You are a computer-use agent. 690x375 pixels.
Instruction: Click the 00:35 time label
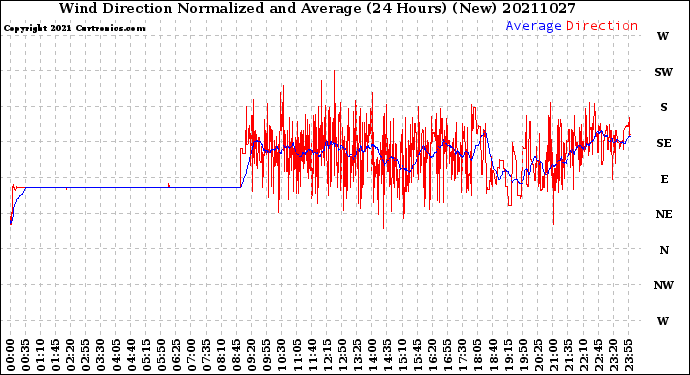coord(26,355)
